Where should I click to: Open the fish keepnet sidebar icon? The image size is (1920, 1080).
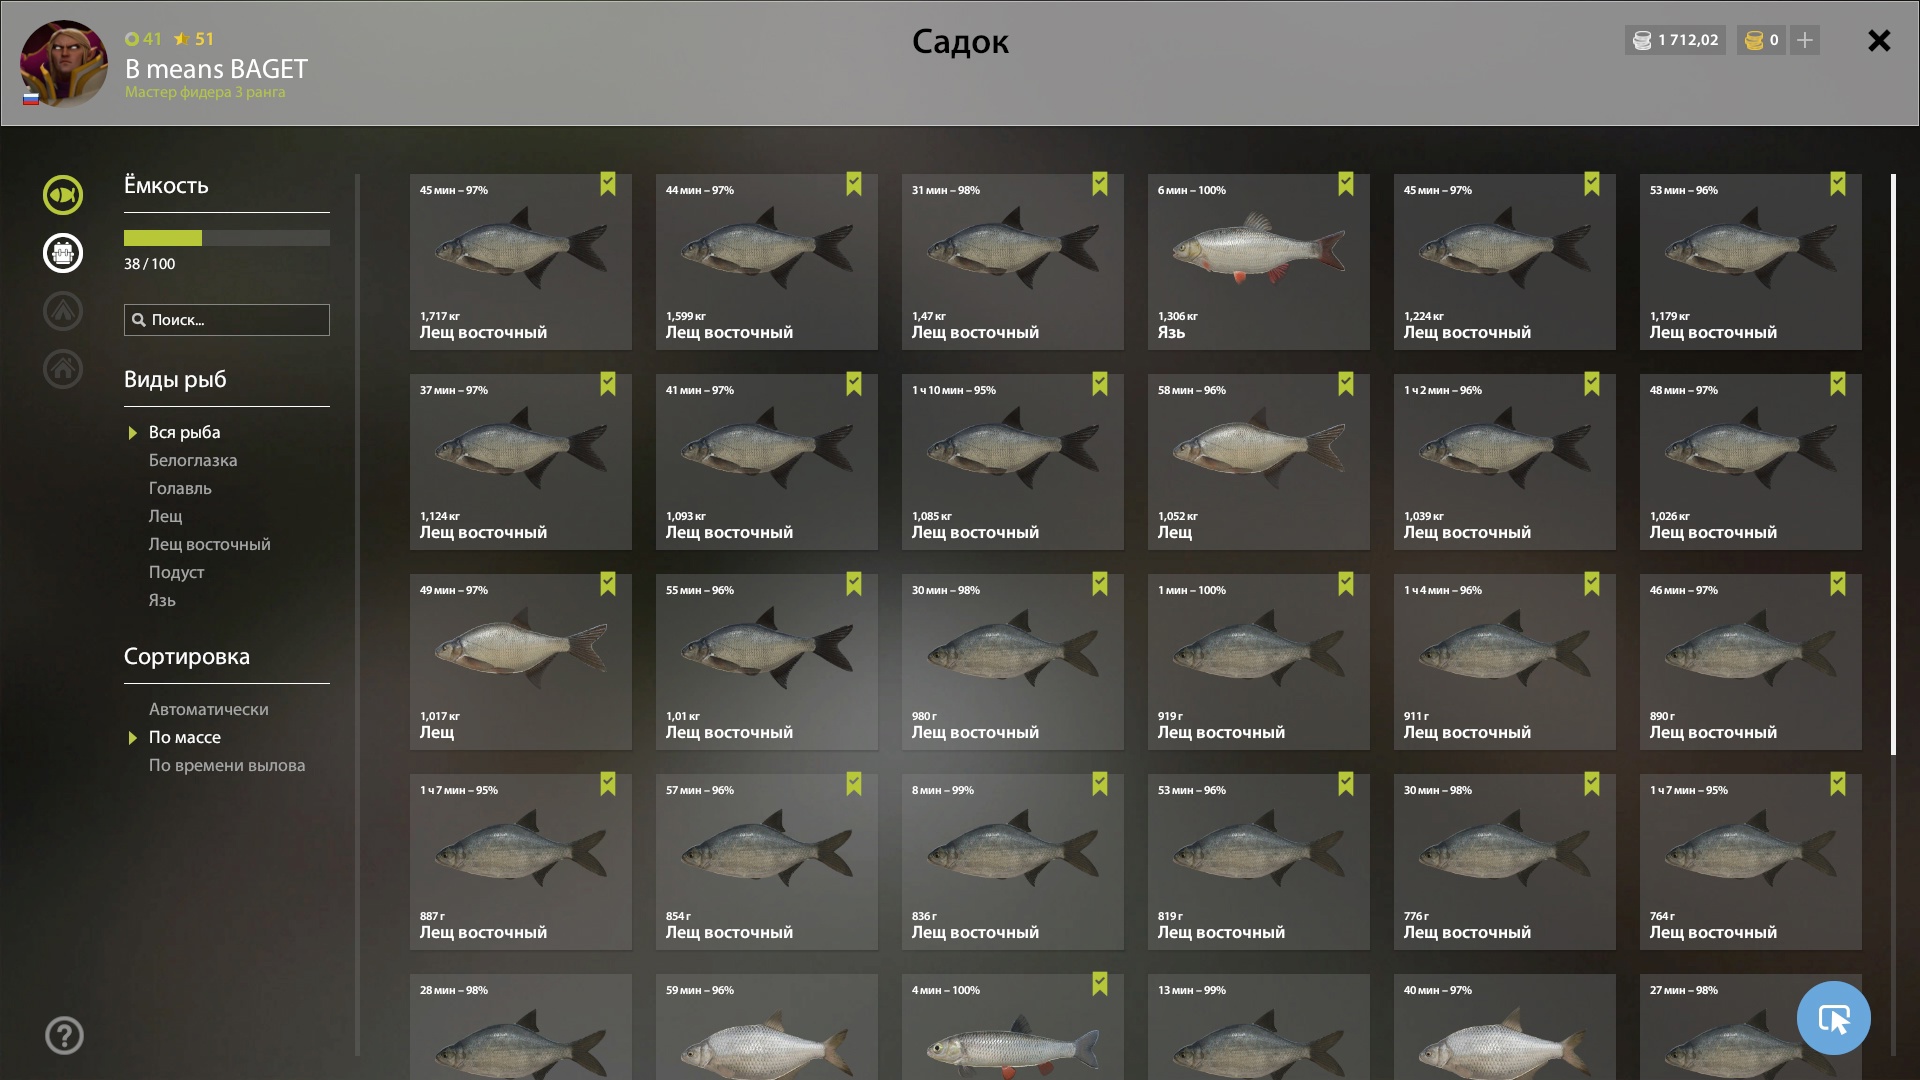tap(62, 195)
